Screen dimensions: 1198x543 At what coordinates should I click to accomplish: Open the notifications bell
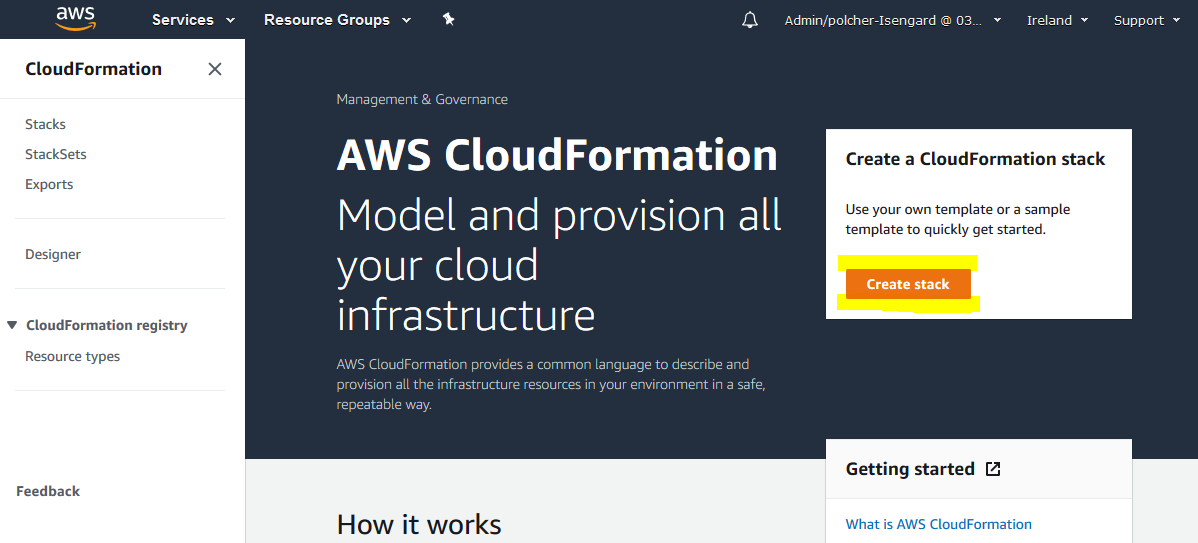750,20
